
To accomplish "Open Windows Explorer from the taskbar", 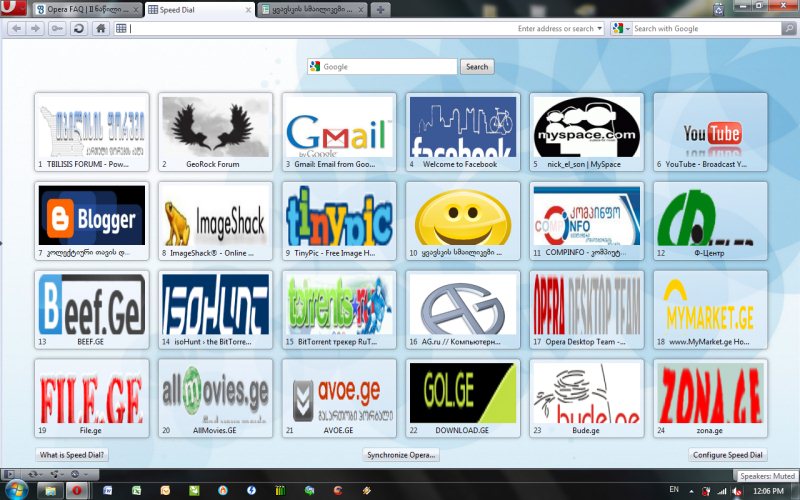I will pyautogui.click(x=50, y=491).
